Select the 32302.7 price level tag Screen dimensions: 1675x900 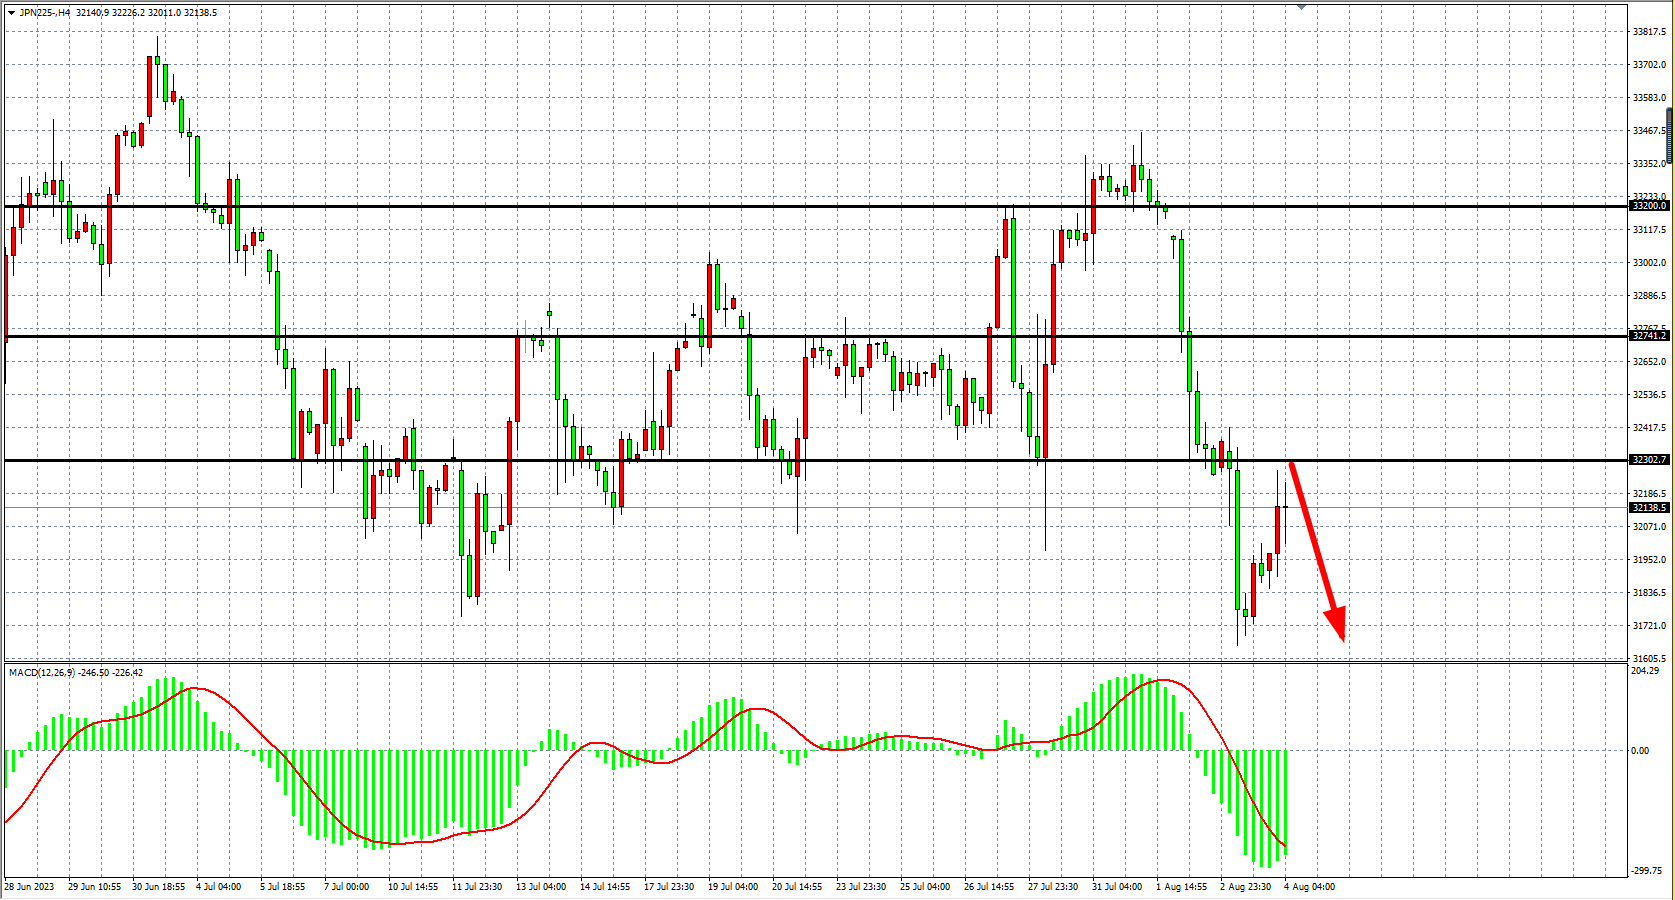pos(1649,460)
